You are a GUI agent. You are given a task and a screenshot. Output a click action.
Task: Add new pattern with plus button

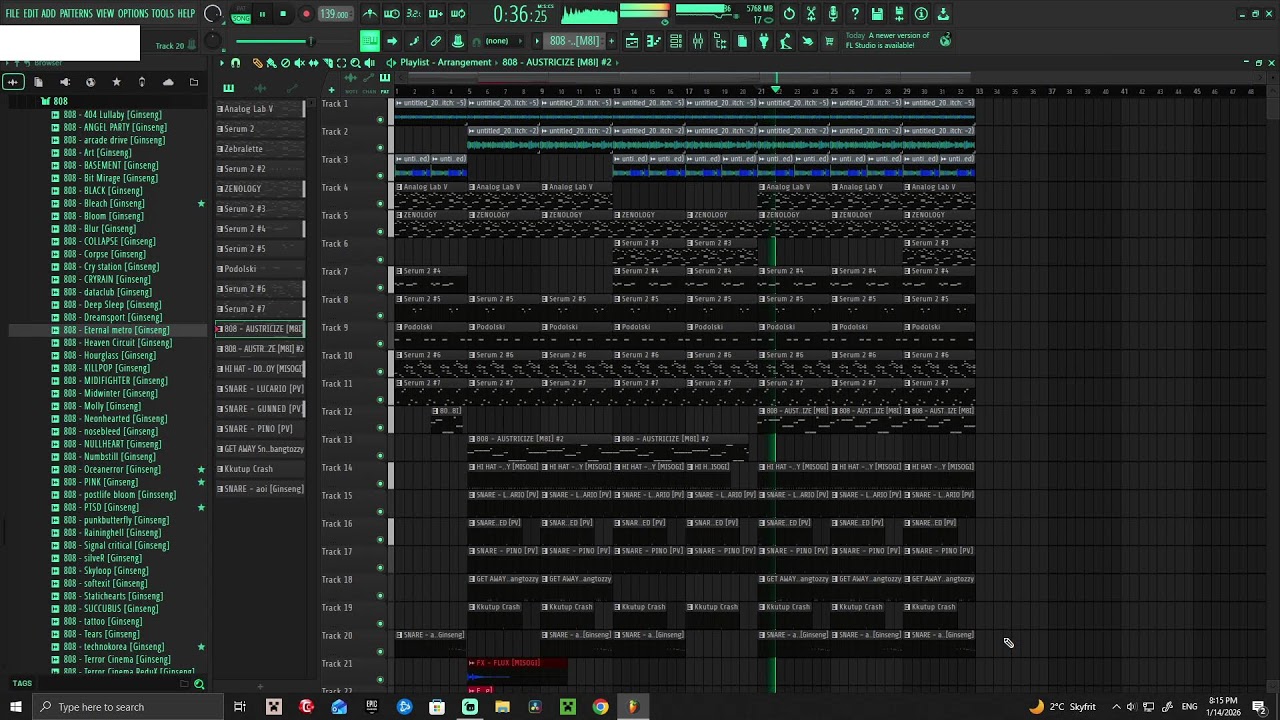coord(610,41)
